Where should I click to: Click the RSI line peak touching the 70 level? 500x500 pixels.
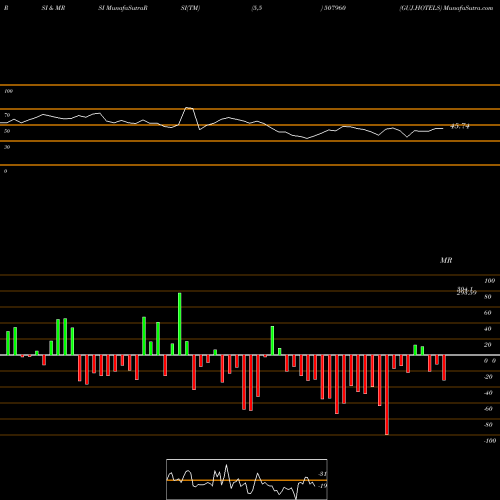188,108
